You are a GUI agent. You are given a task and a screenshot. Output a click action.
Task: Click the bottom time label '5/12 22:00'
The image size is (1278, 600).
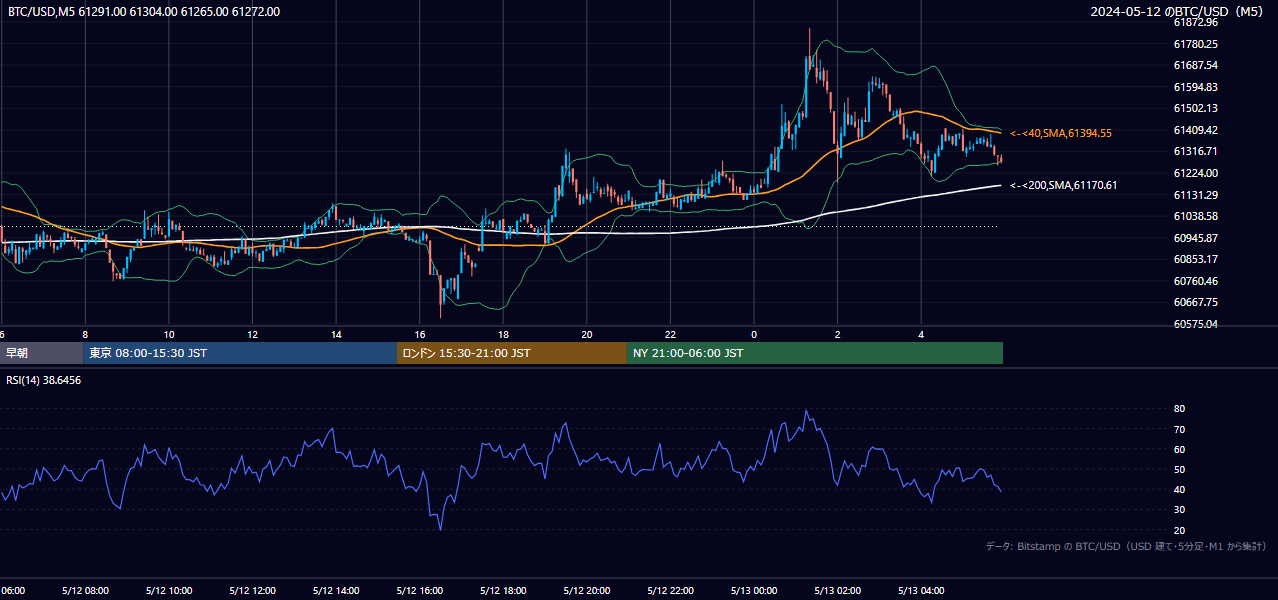coord(670,591)
